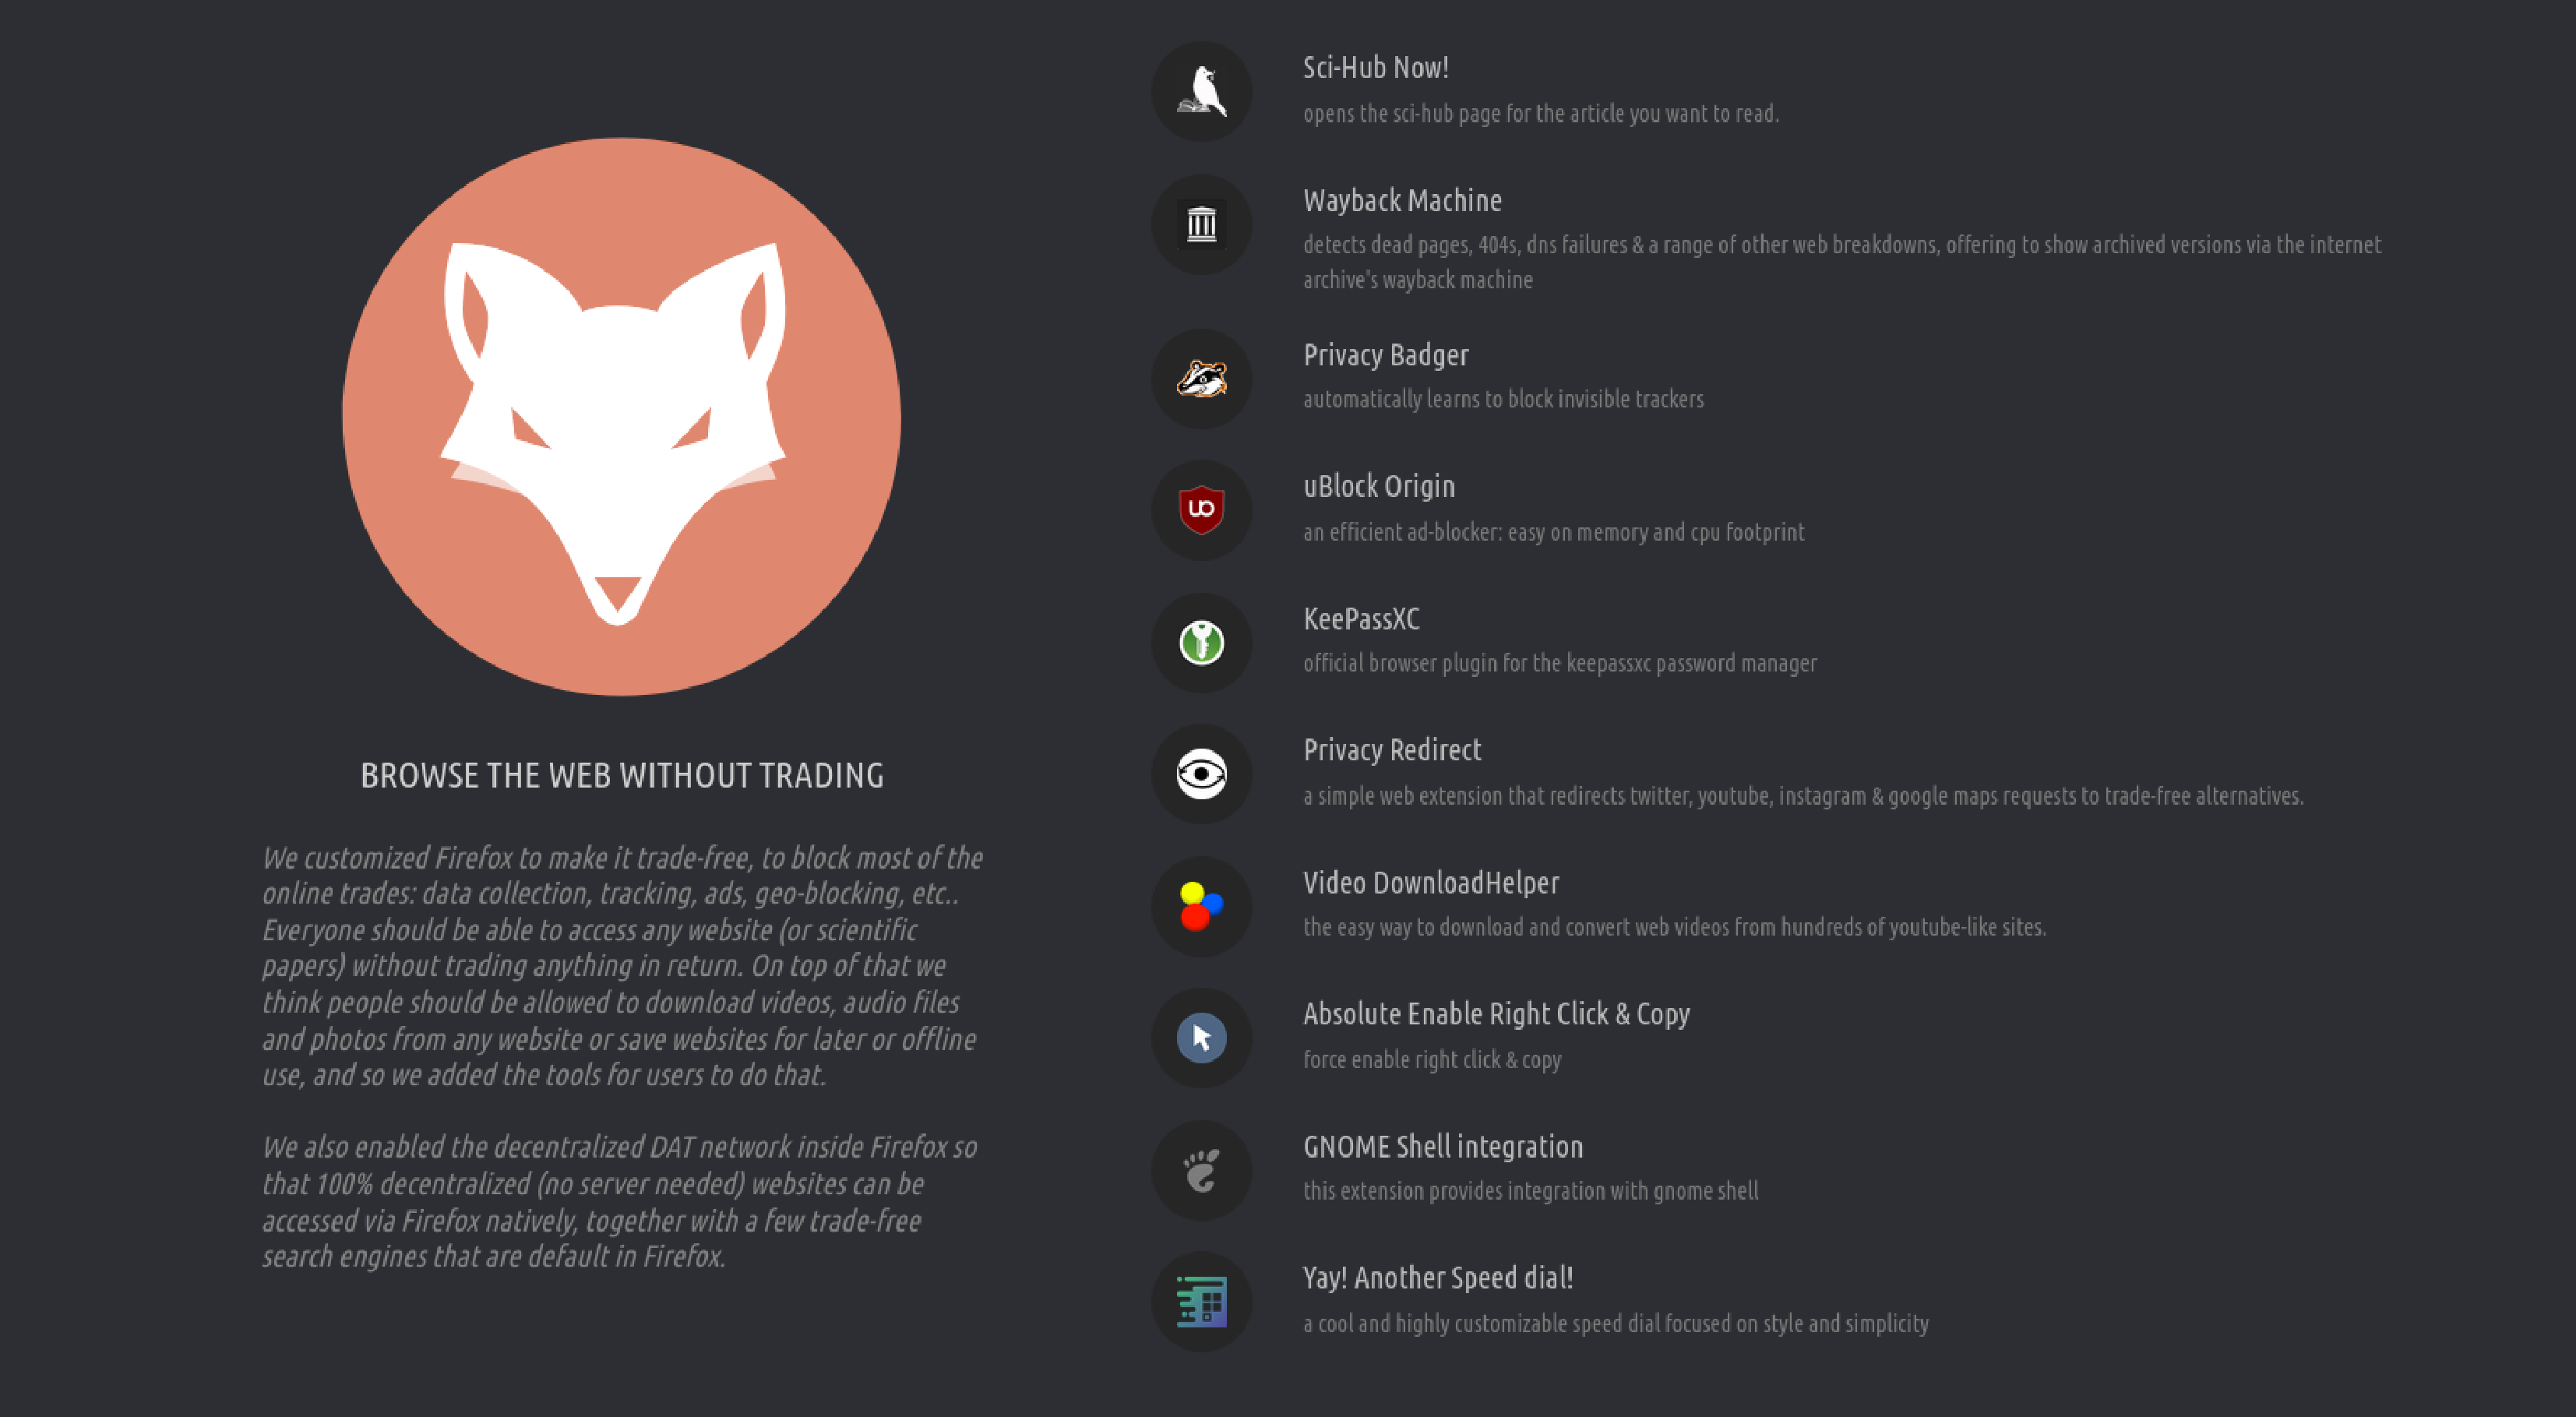Open the Wayback Machine title link
This screenshot has height=1417, width=2576.
click(1402, 200)
